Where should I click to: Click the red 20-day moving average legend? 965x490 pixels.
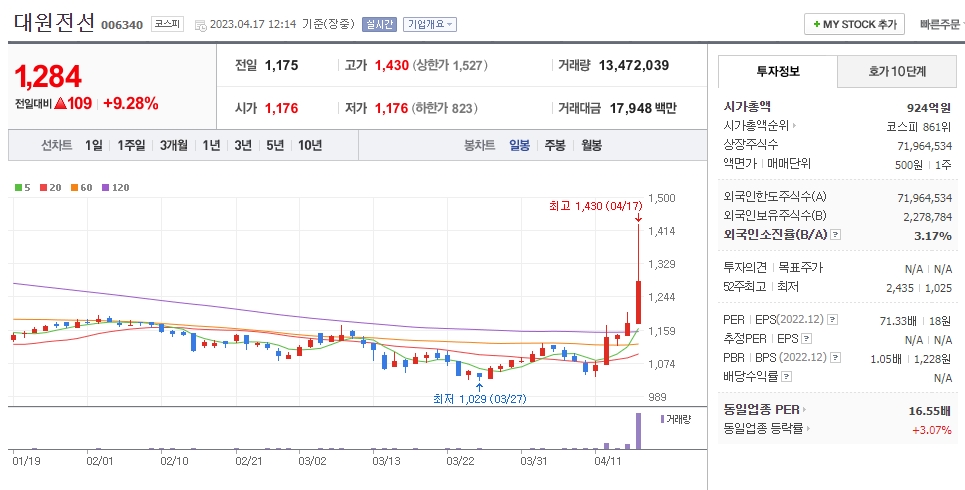click(x=50, y=188)
